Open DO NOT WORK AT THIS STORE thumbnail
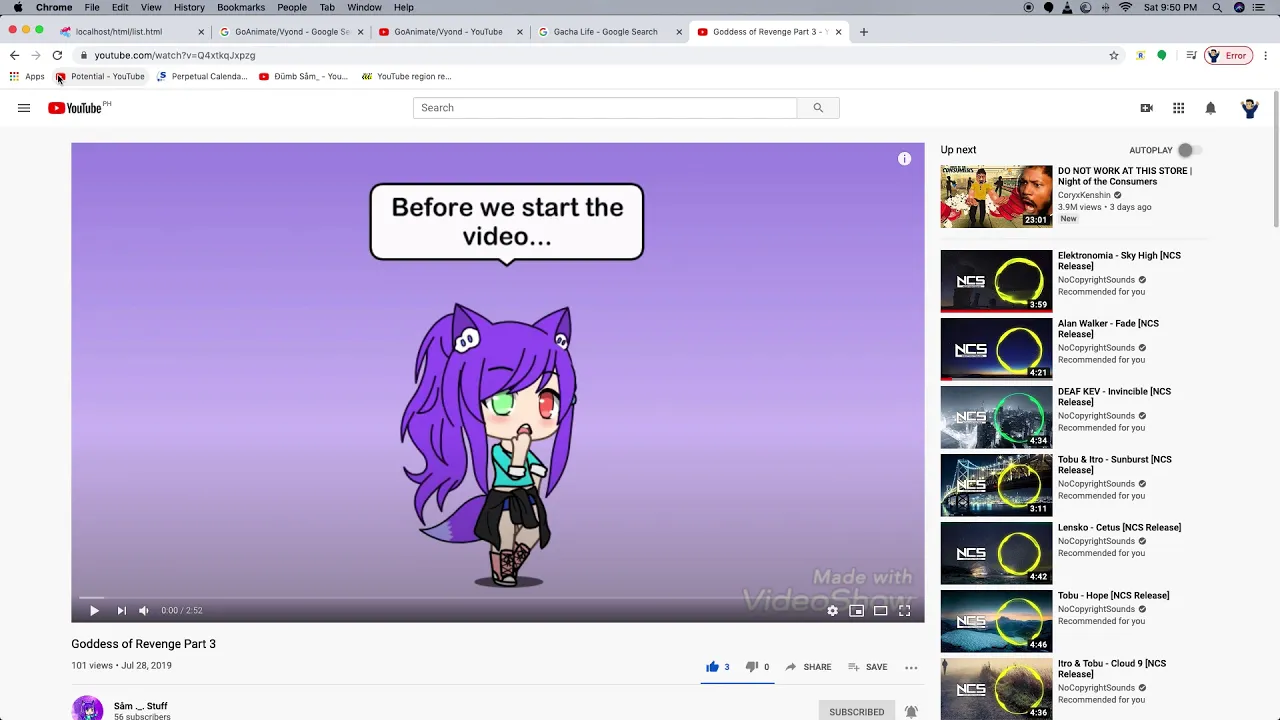 pos(996,197)
